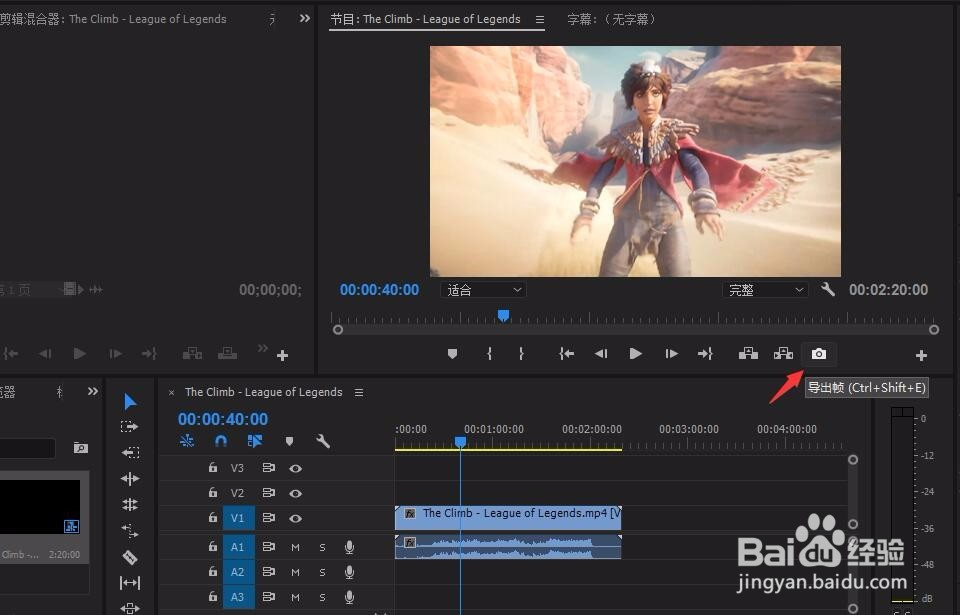Add marker in program monitor
Viewport: 960px width, 615px height.
(x=452, y=354)
